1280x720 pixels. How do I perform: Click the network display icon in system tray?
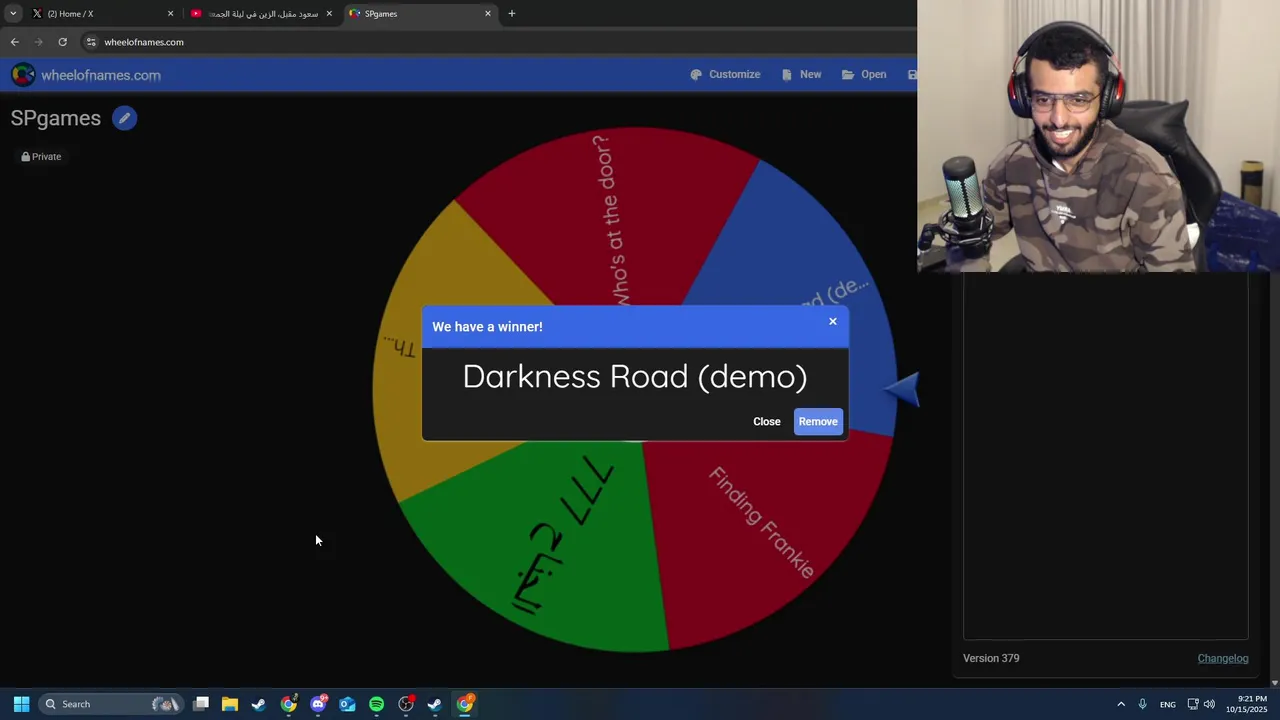[x=1192, y=704]
